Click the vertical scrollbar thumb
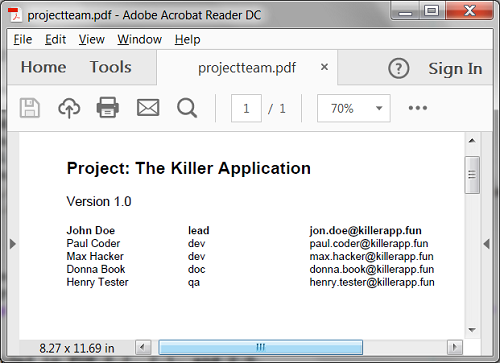Screen dimensions: 500x363 pyautogui.click(x=472, y=175)
